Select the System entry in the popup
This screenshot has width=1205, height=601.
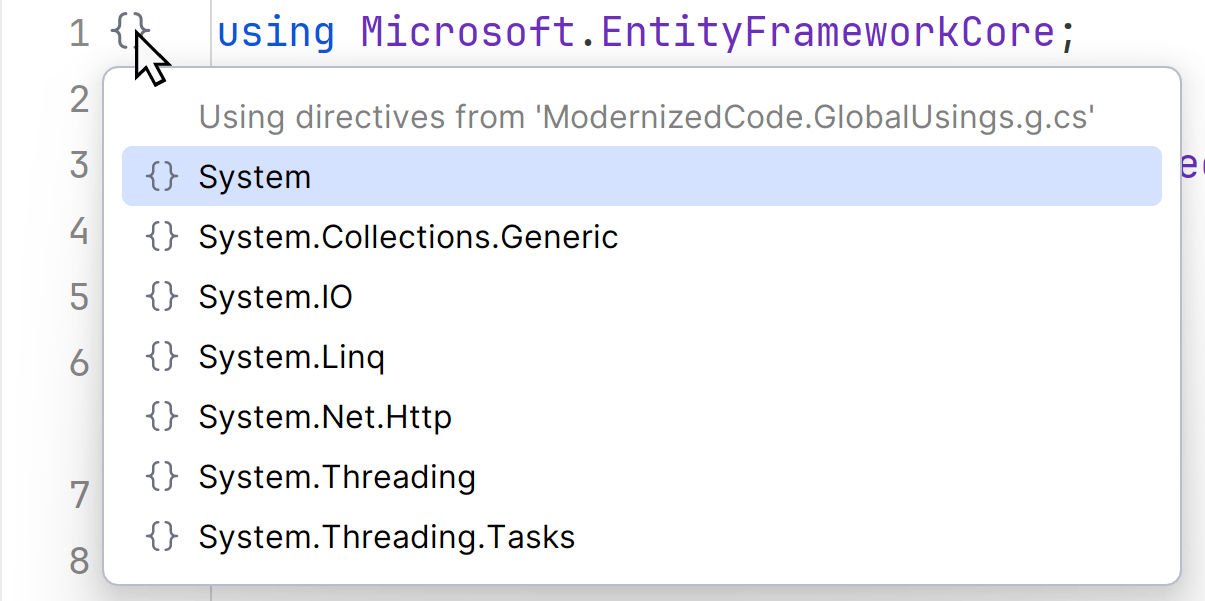tap(255, 177)
